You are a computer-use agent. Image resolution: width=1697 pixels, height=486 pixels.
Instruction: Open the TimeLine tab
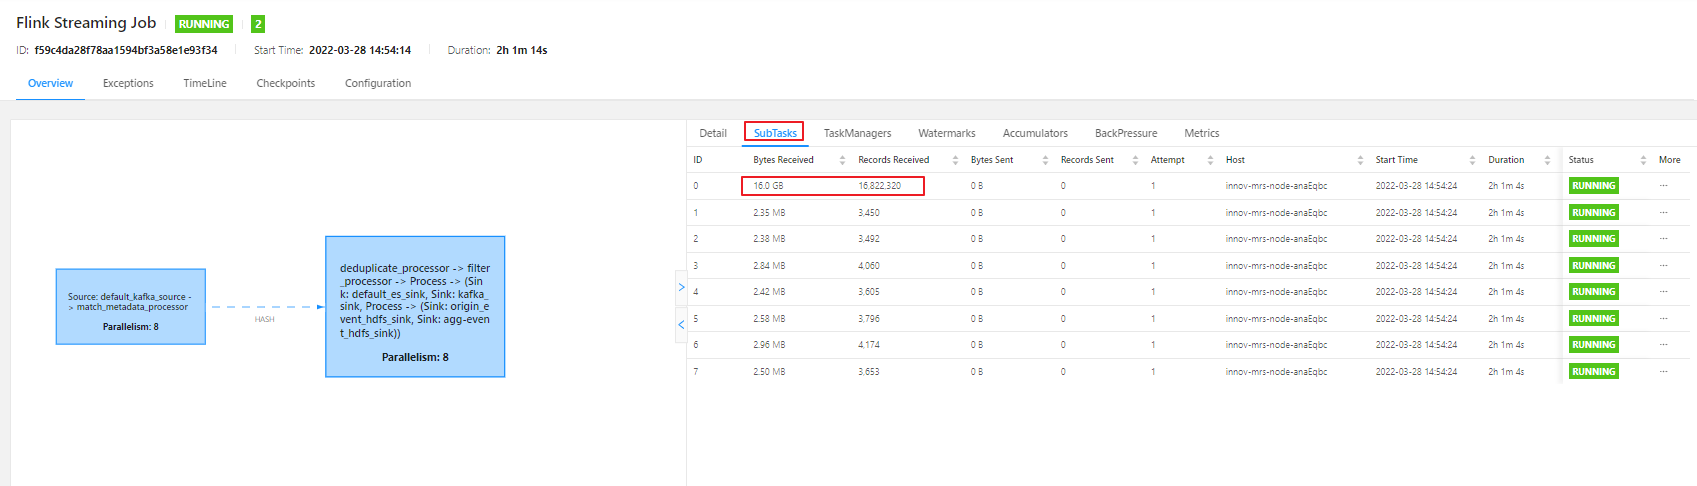(205, 83)
